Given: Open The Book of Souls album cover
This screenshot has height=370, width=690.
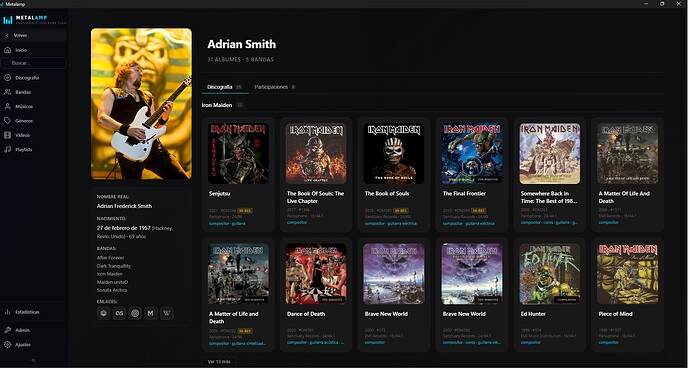Looking at the screenshot, I should click(x=394, y=153).
